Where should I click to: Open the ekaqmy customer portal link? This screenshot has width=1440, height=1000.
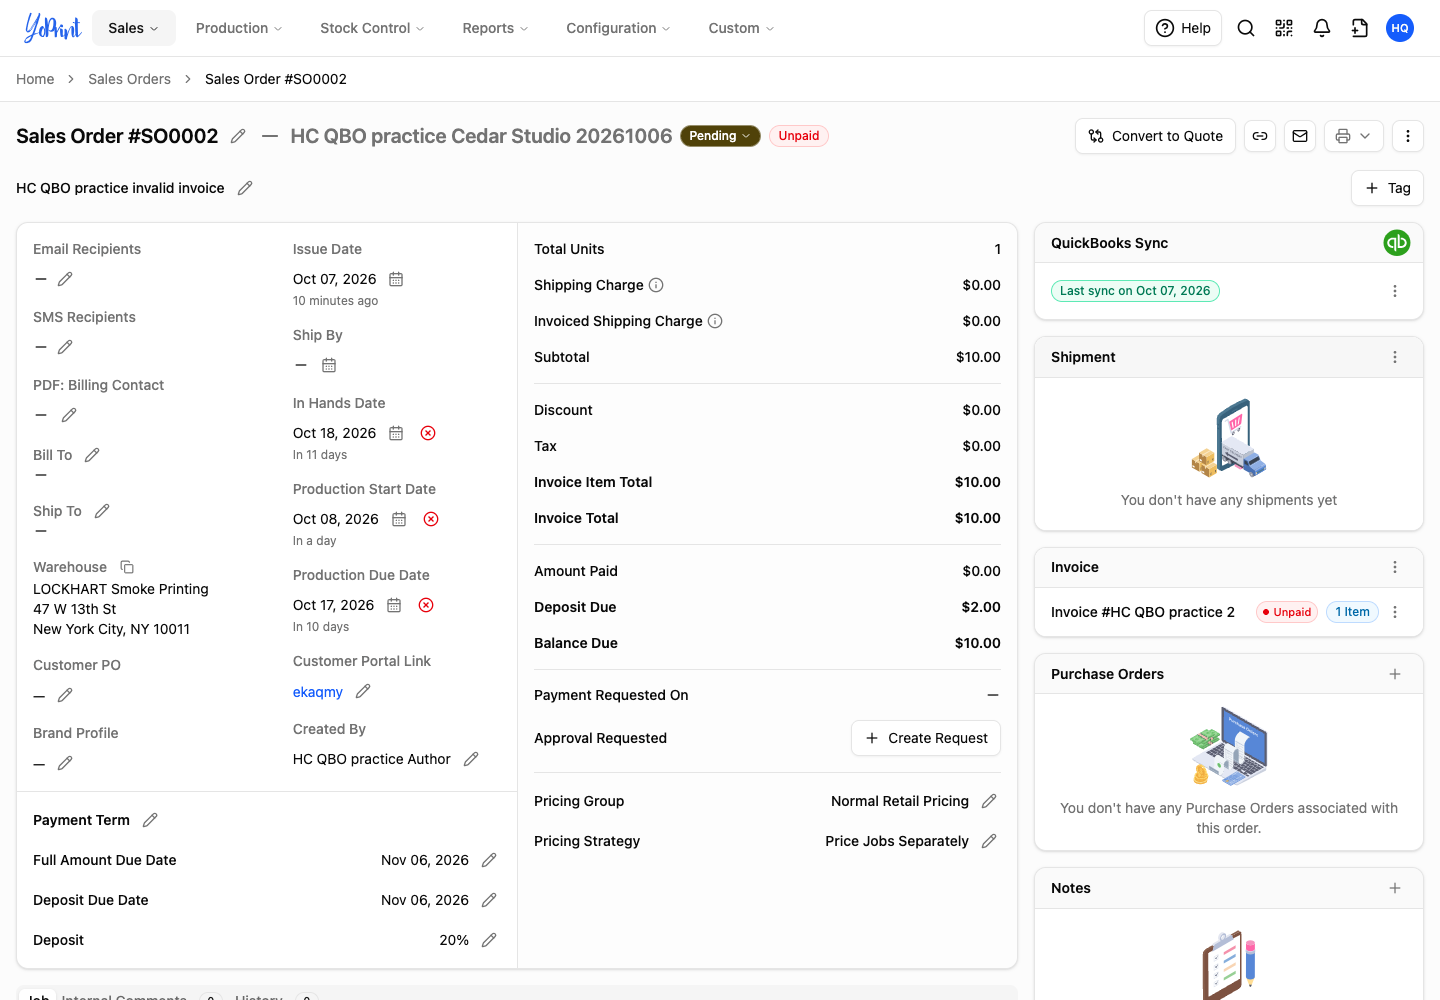[318, 692]
